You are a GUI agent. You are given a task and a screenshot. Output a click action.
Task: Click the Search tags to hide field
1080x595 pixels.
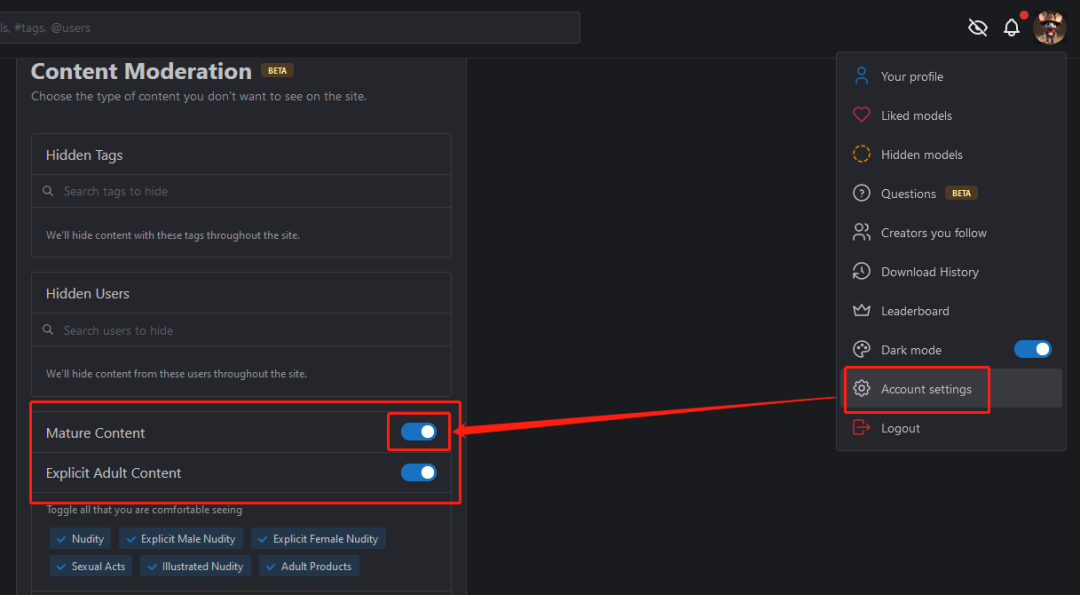(241, 191)
